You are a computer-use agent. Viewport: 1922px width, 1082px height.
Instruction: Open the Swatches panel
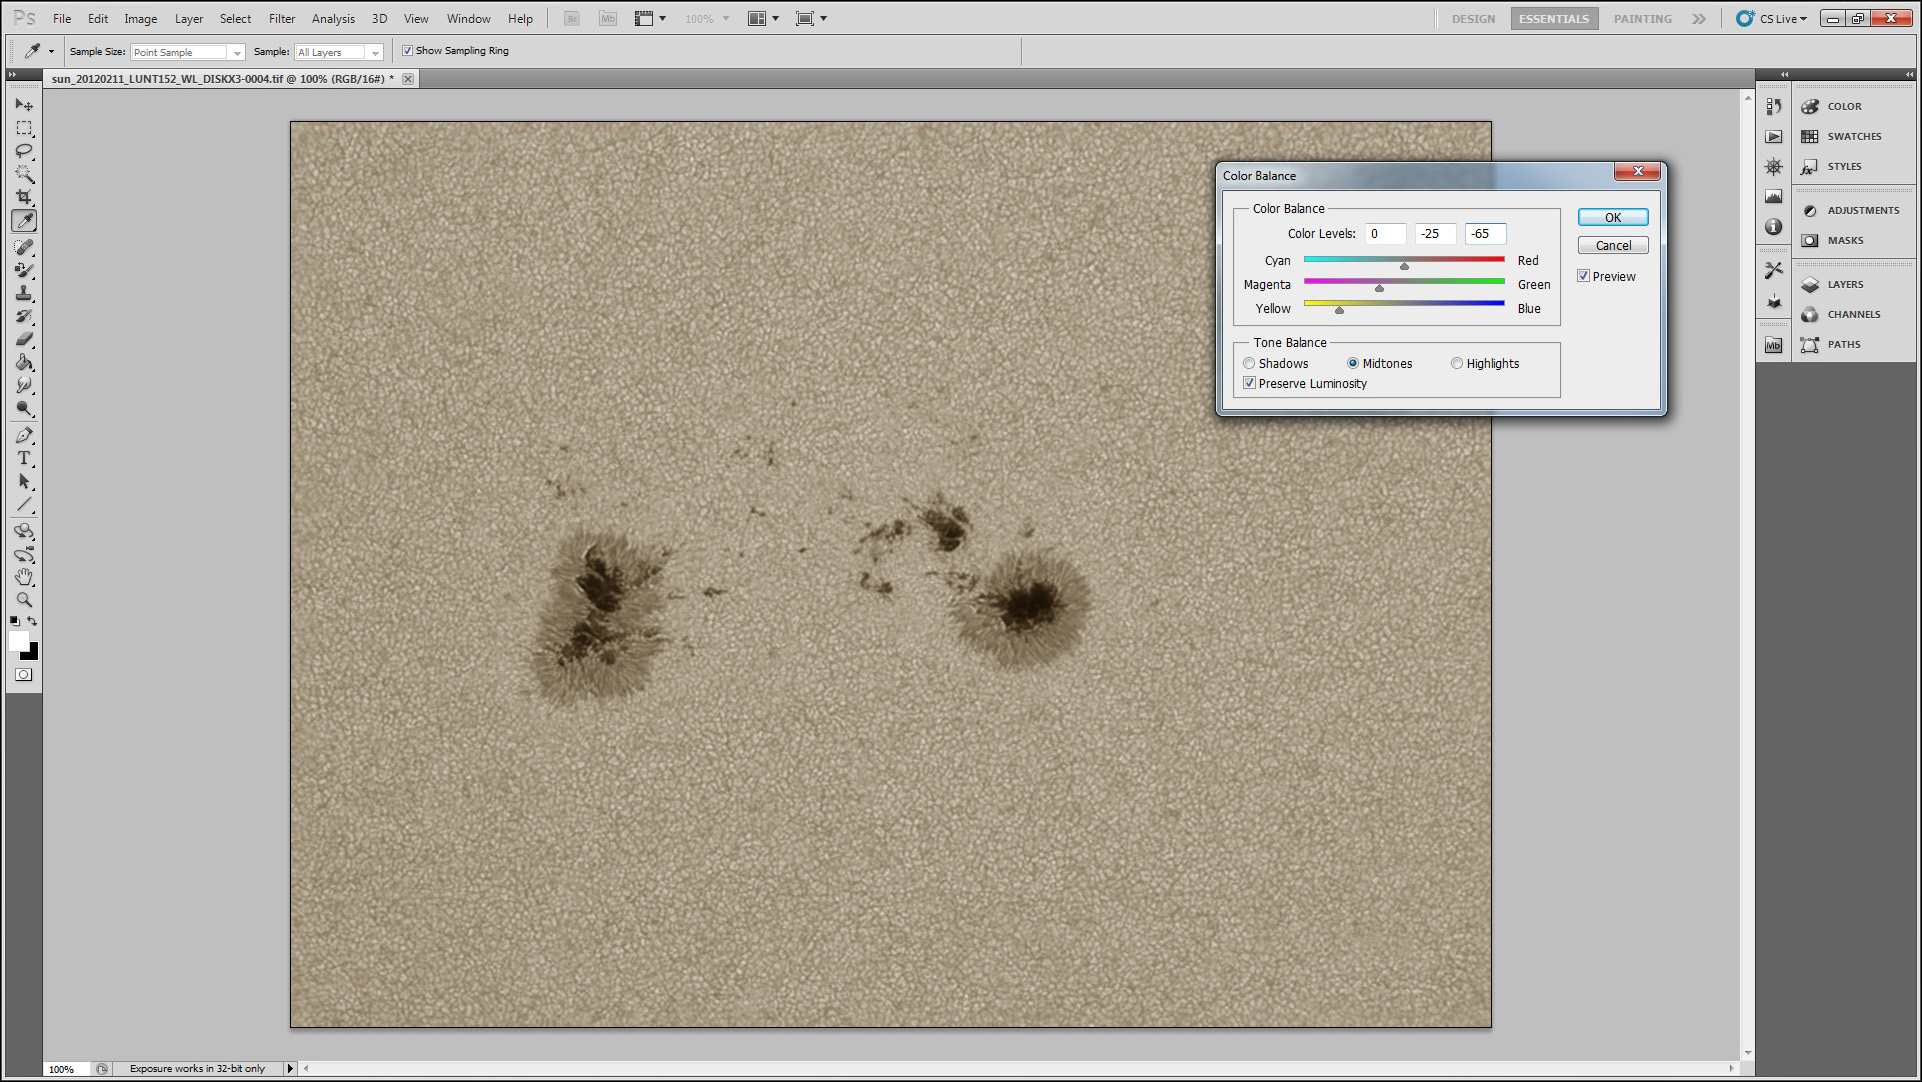pos(1853,137)
